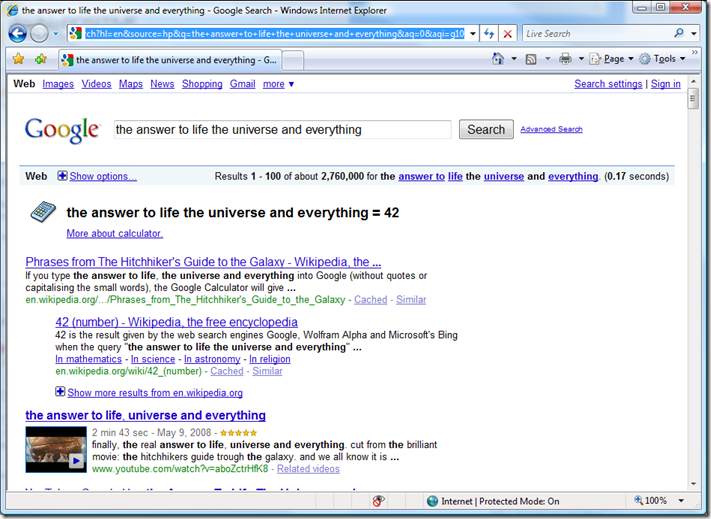The height and width of the screenshot is (519, 711).
Task: Expand Show options plus icon
Action: tap(62, 175)
